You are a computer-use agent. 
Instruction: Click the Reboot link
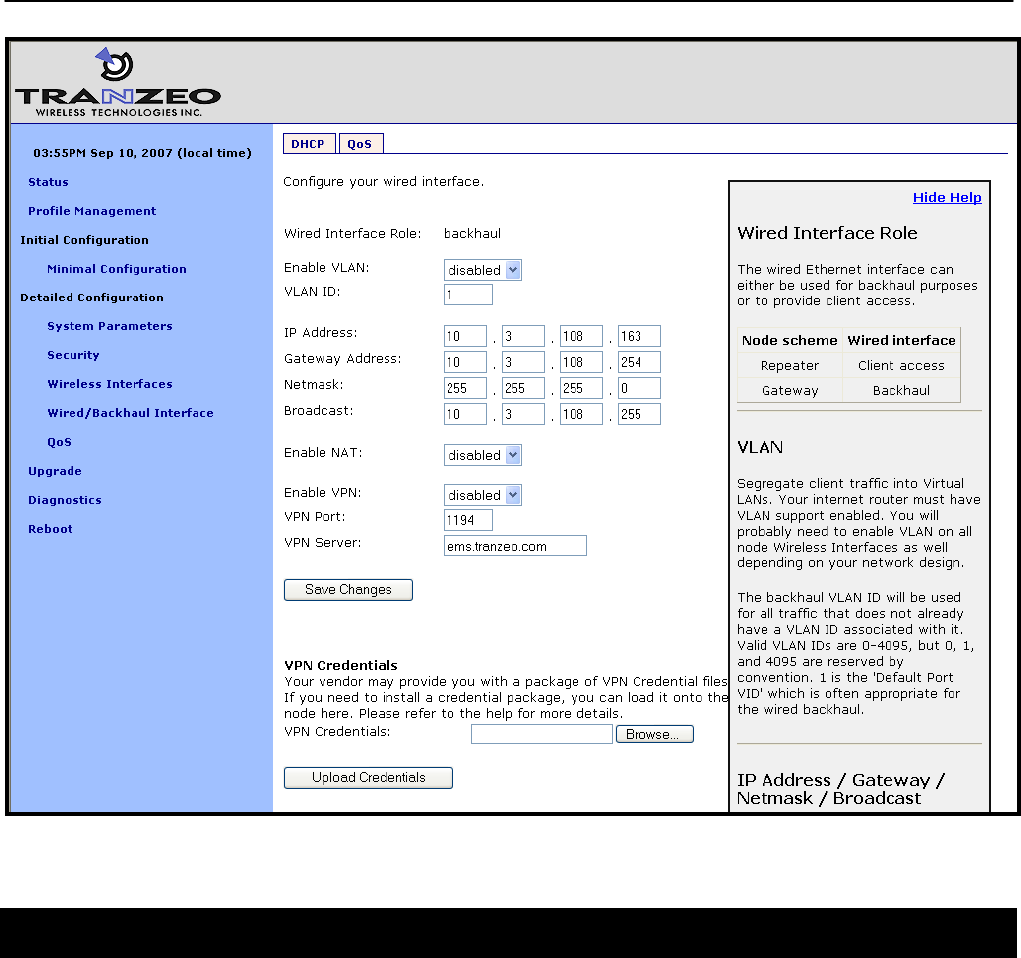pos(50,529)
